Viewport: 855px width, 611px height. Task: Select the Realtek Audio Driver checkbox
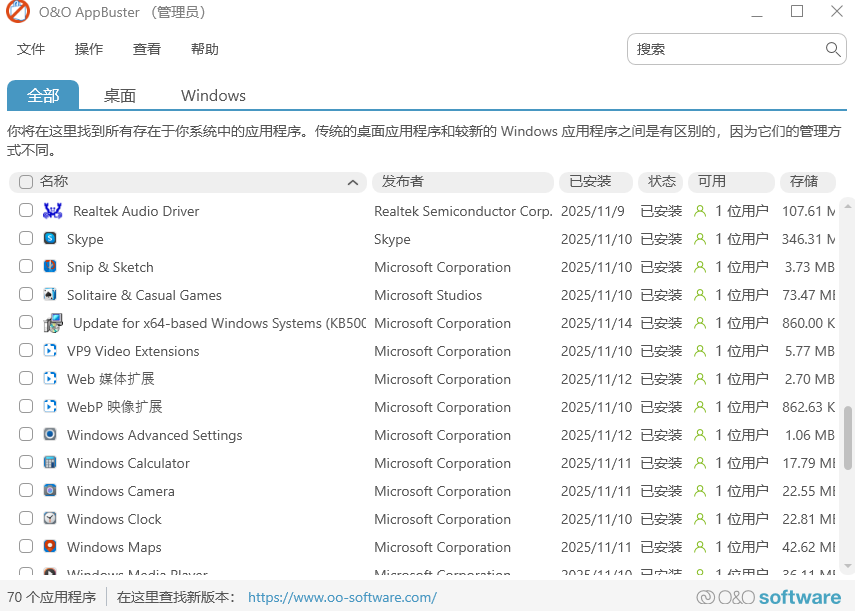[x=25, y=211]
